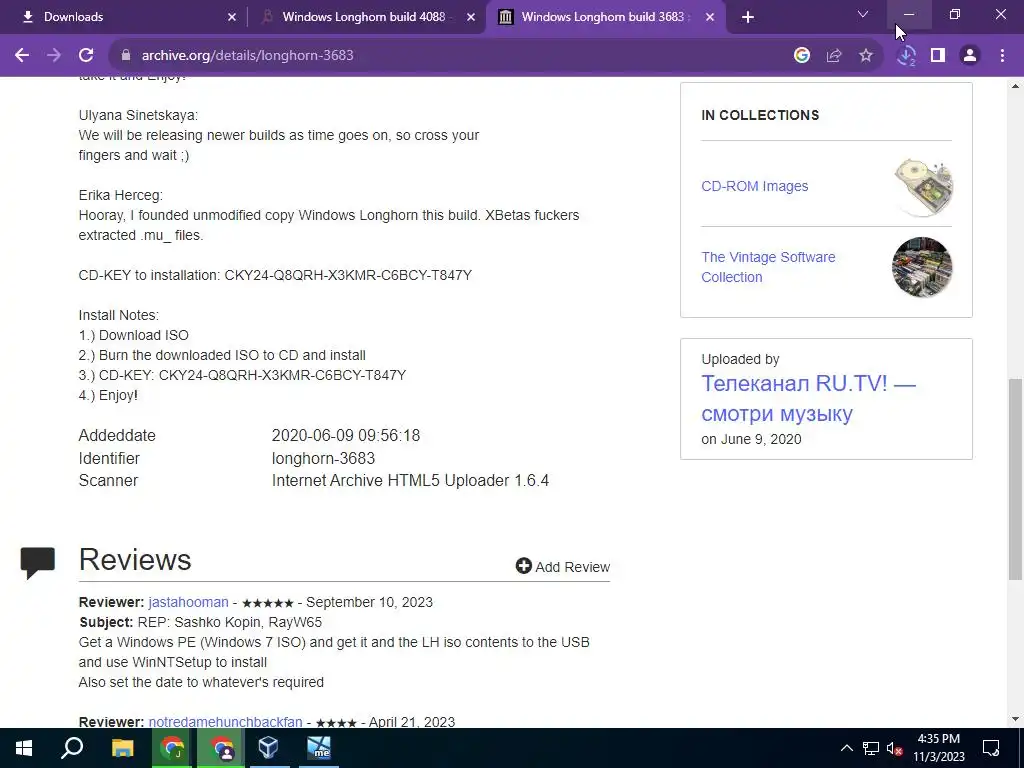Open CD-ROM Images collection link
1024x768 pixels.
pyautogui.click(x=754, y=186)
